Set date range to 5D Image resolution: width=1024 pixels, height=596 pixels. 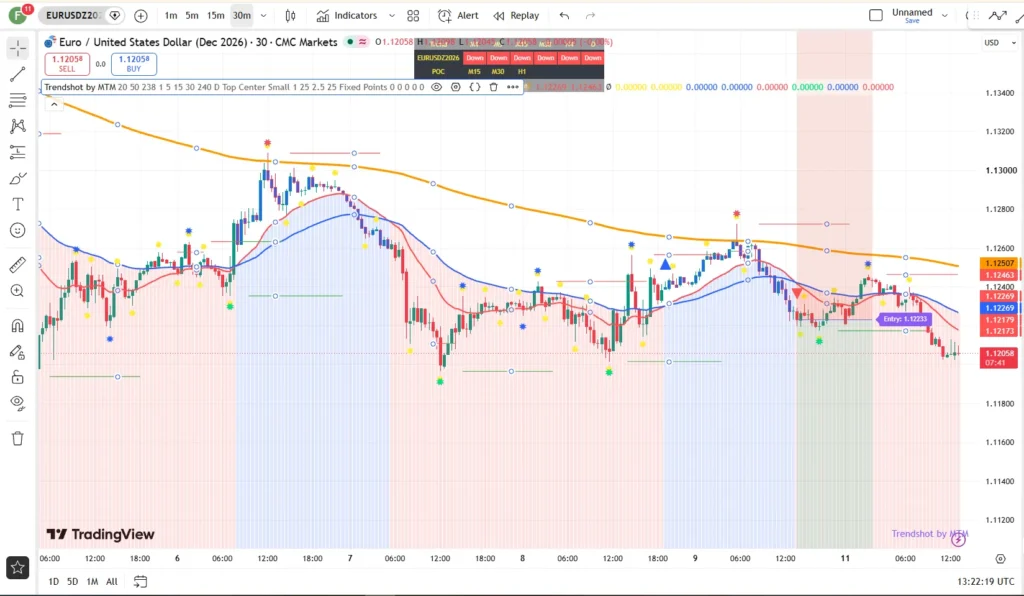pos(72,581)
